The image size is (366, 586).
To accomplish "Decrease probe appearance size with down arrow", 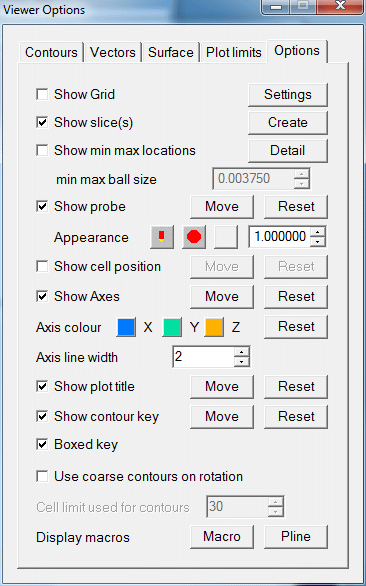I will 317,241.
